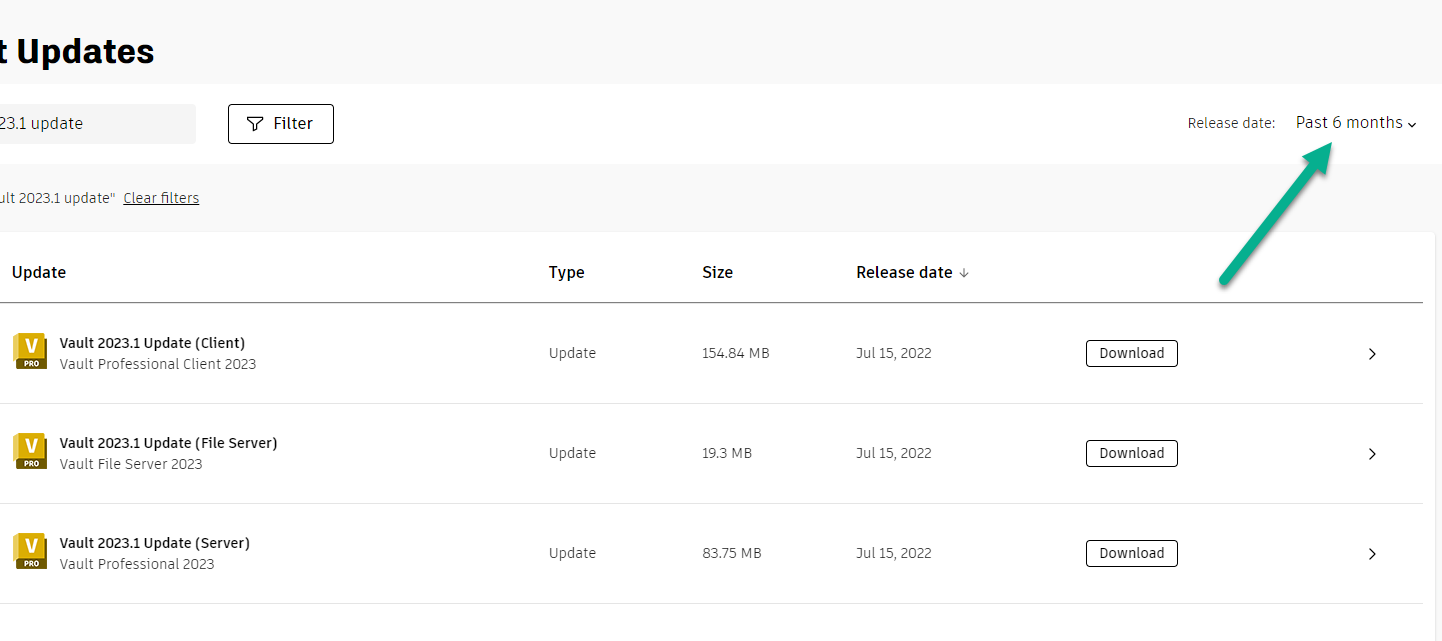This screenshot has height=641, width=1442.
Task: Click the Update column header
Action: click(39, 273)
